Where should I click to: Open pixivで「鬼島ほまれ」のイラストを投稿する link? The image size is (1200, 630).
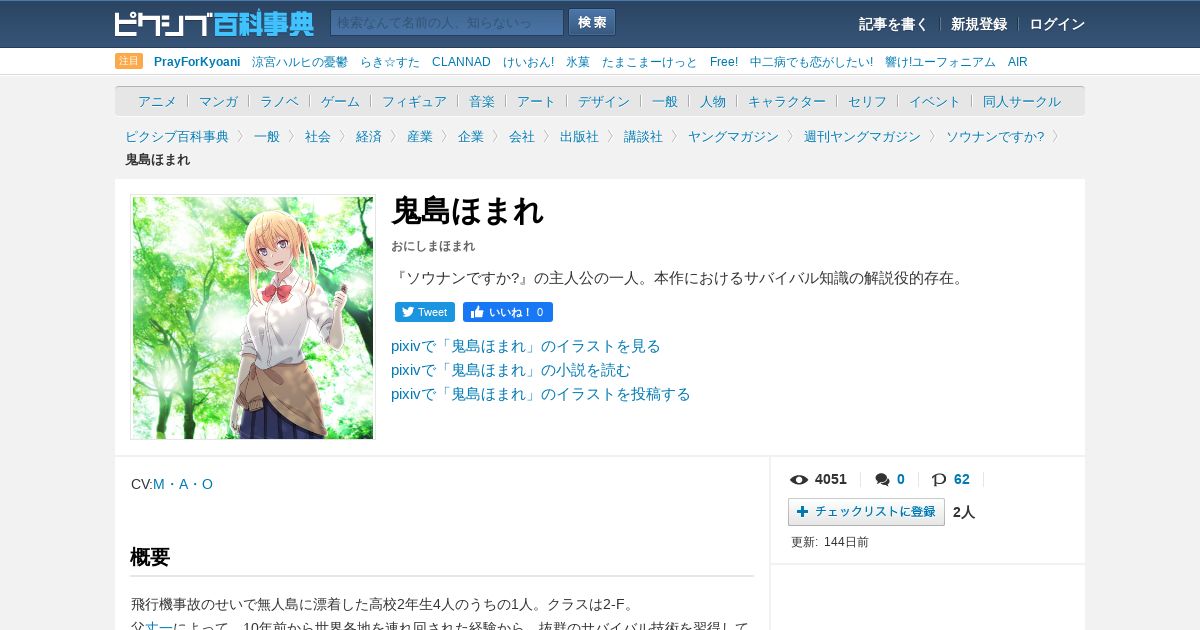(541, 394)
